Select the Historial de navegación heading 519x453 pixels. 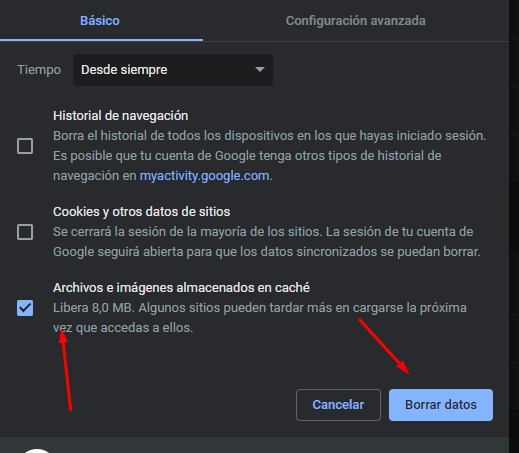pyautogui.click(x=120, y=116)
